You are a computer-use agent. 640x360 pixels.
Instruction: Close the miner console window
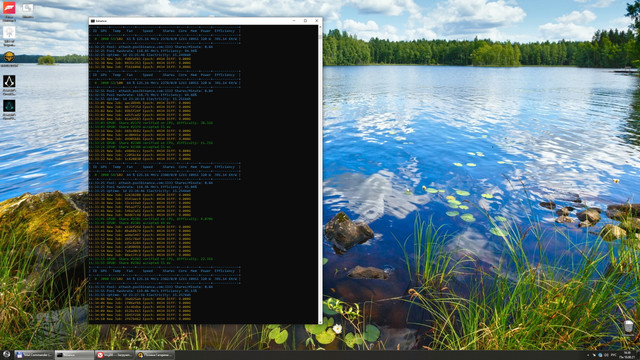pyautogui.click(x=316, y=20)
